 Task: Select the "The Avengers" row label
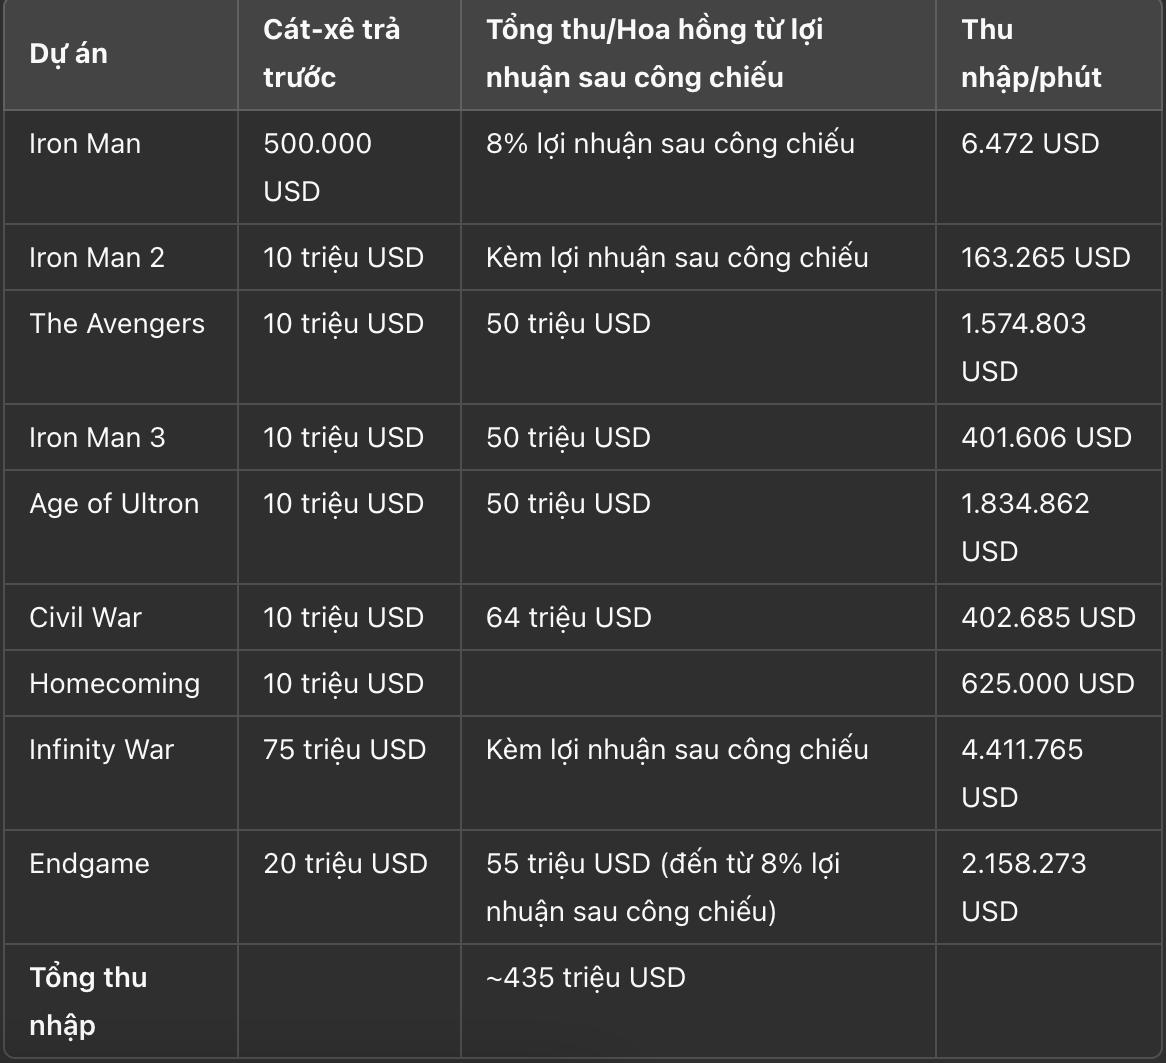pos(117,323)
